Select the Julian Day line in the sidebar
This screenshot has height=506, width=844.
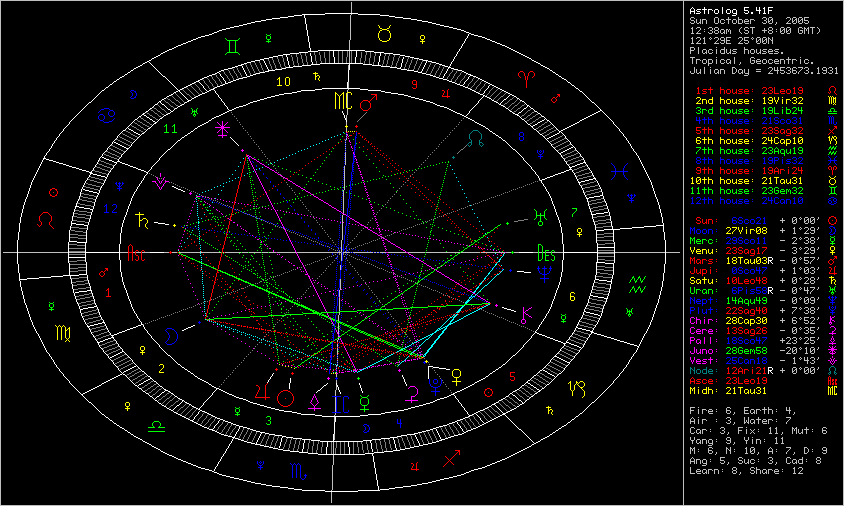(764, 71)
